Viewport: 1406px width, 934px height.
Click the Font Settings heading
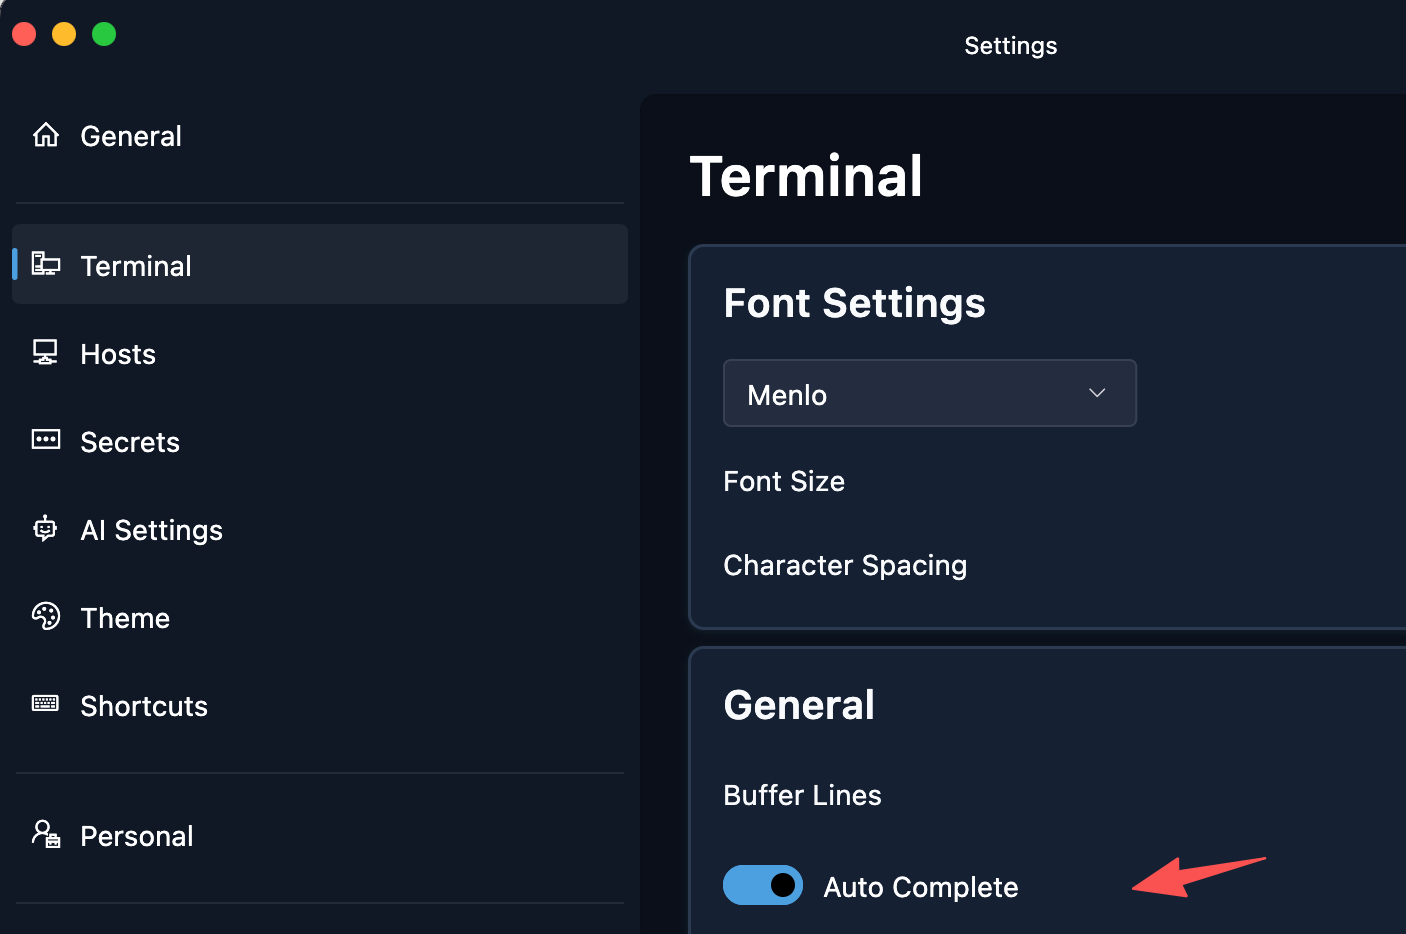pos(854,303)
